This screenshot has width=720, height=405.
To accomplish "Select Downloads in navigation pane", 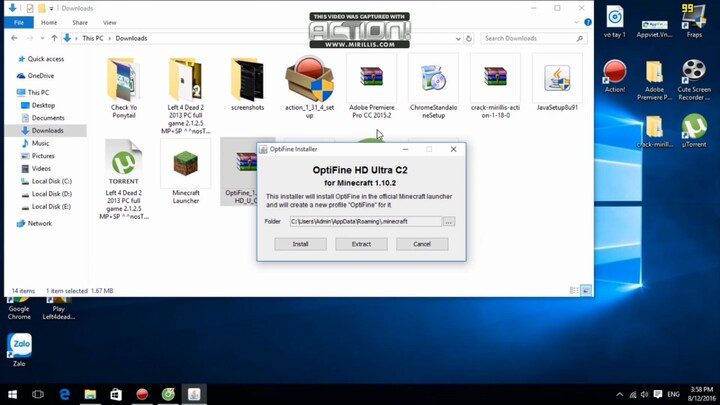I will [x=45, y=130].
